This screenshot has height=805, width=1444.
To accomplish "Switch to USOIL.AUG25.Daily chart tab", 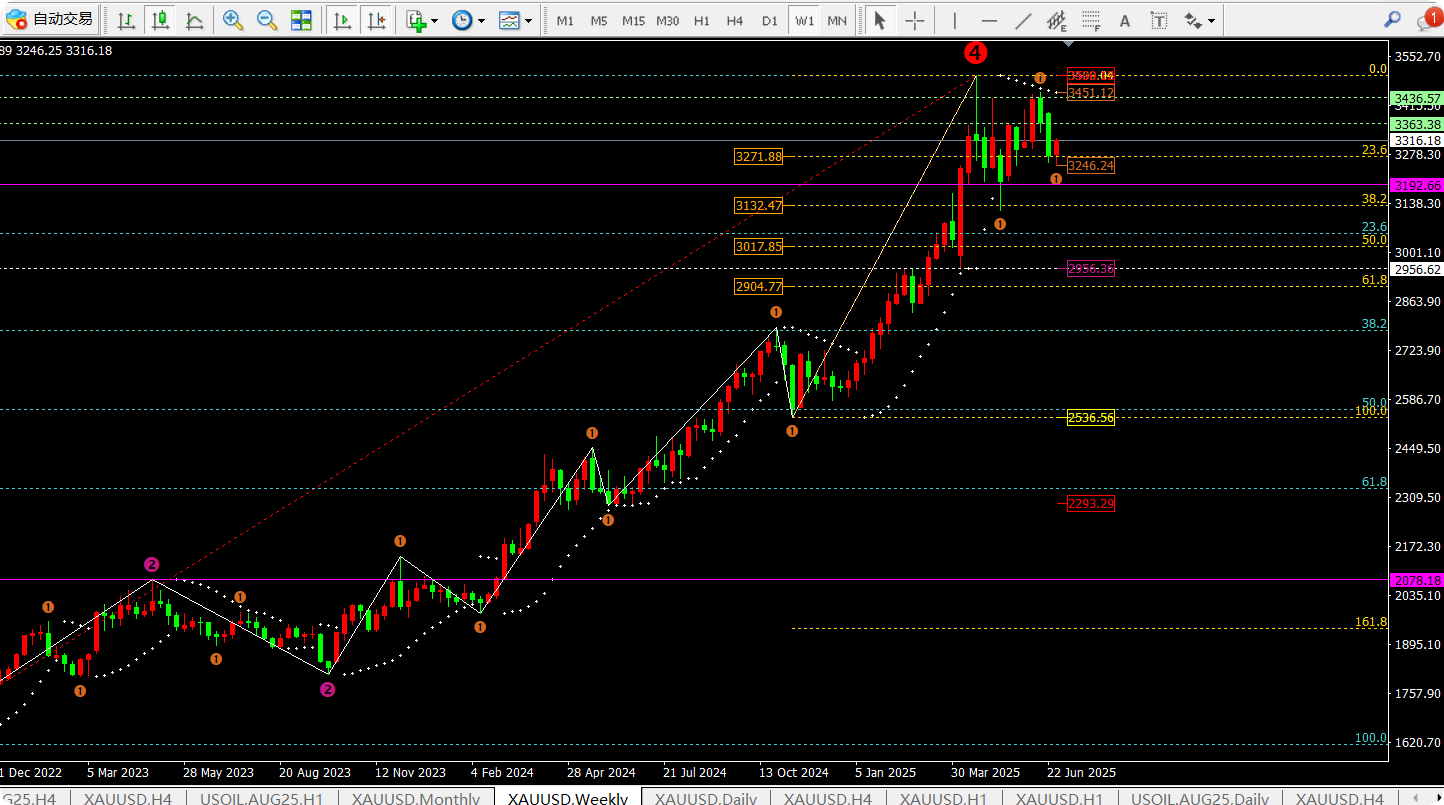I will [1199, 798].
